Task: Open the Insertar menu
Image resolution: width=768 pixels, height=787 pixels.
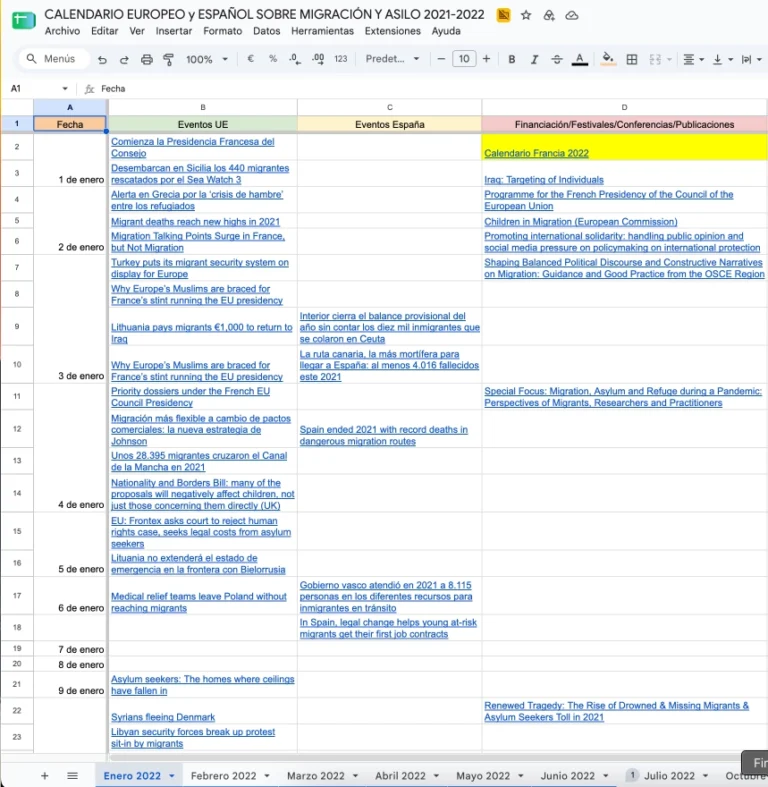Action: point(174,31)
